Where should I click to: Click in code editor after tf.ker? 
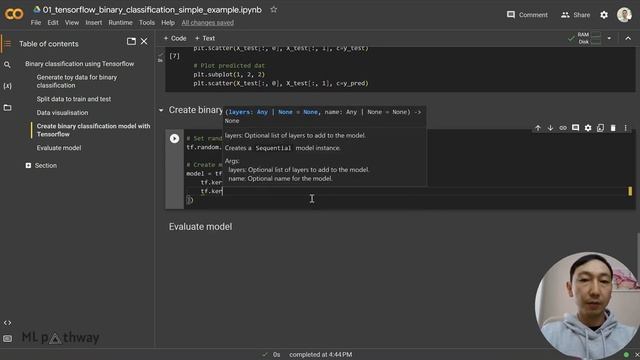click(x=223, y=191)
